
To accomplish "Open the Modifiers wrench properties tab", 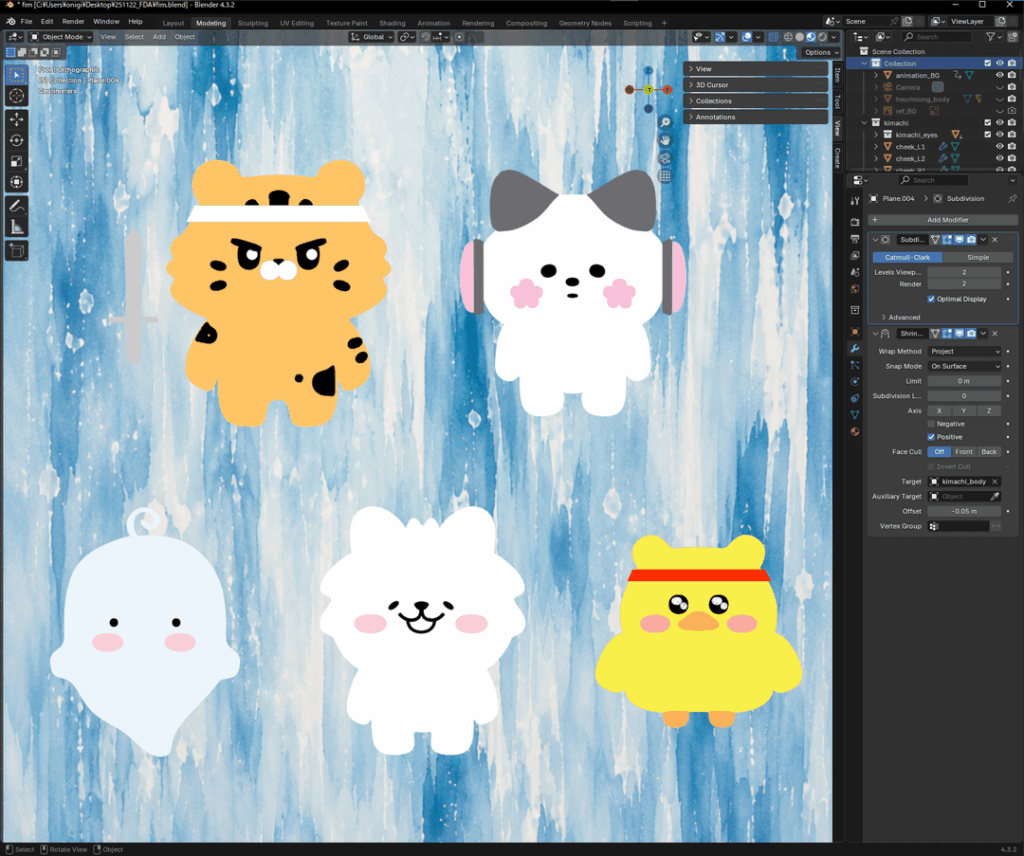I will pos(855,349).
